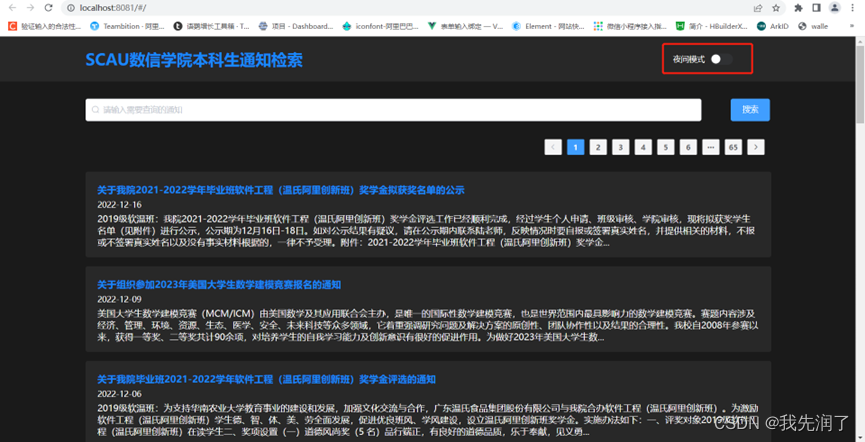The image size is (865, 442).
Task: Open the 微信小程序 bookmark
Action: tap(630, 26)
